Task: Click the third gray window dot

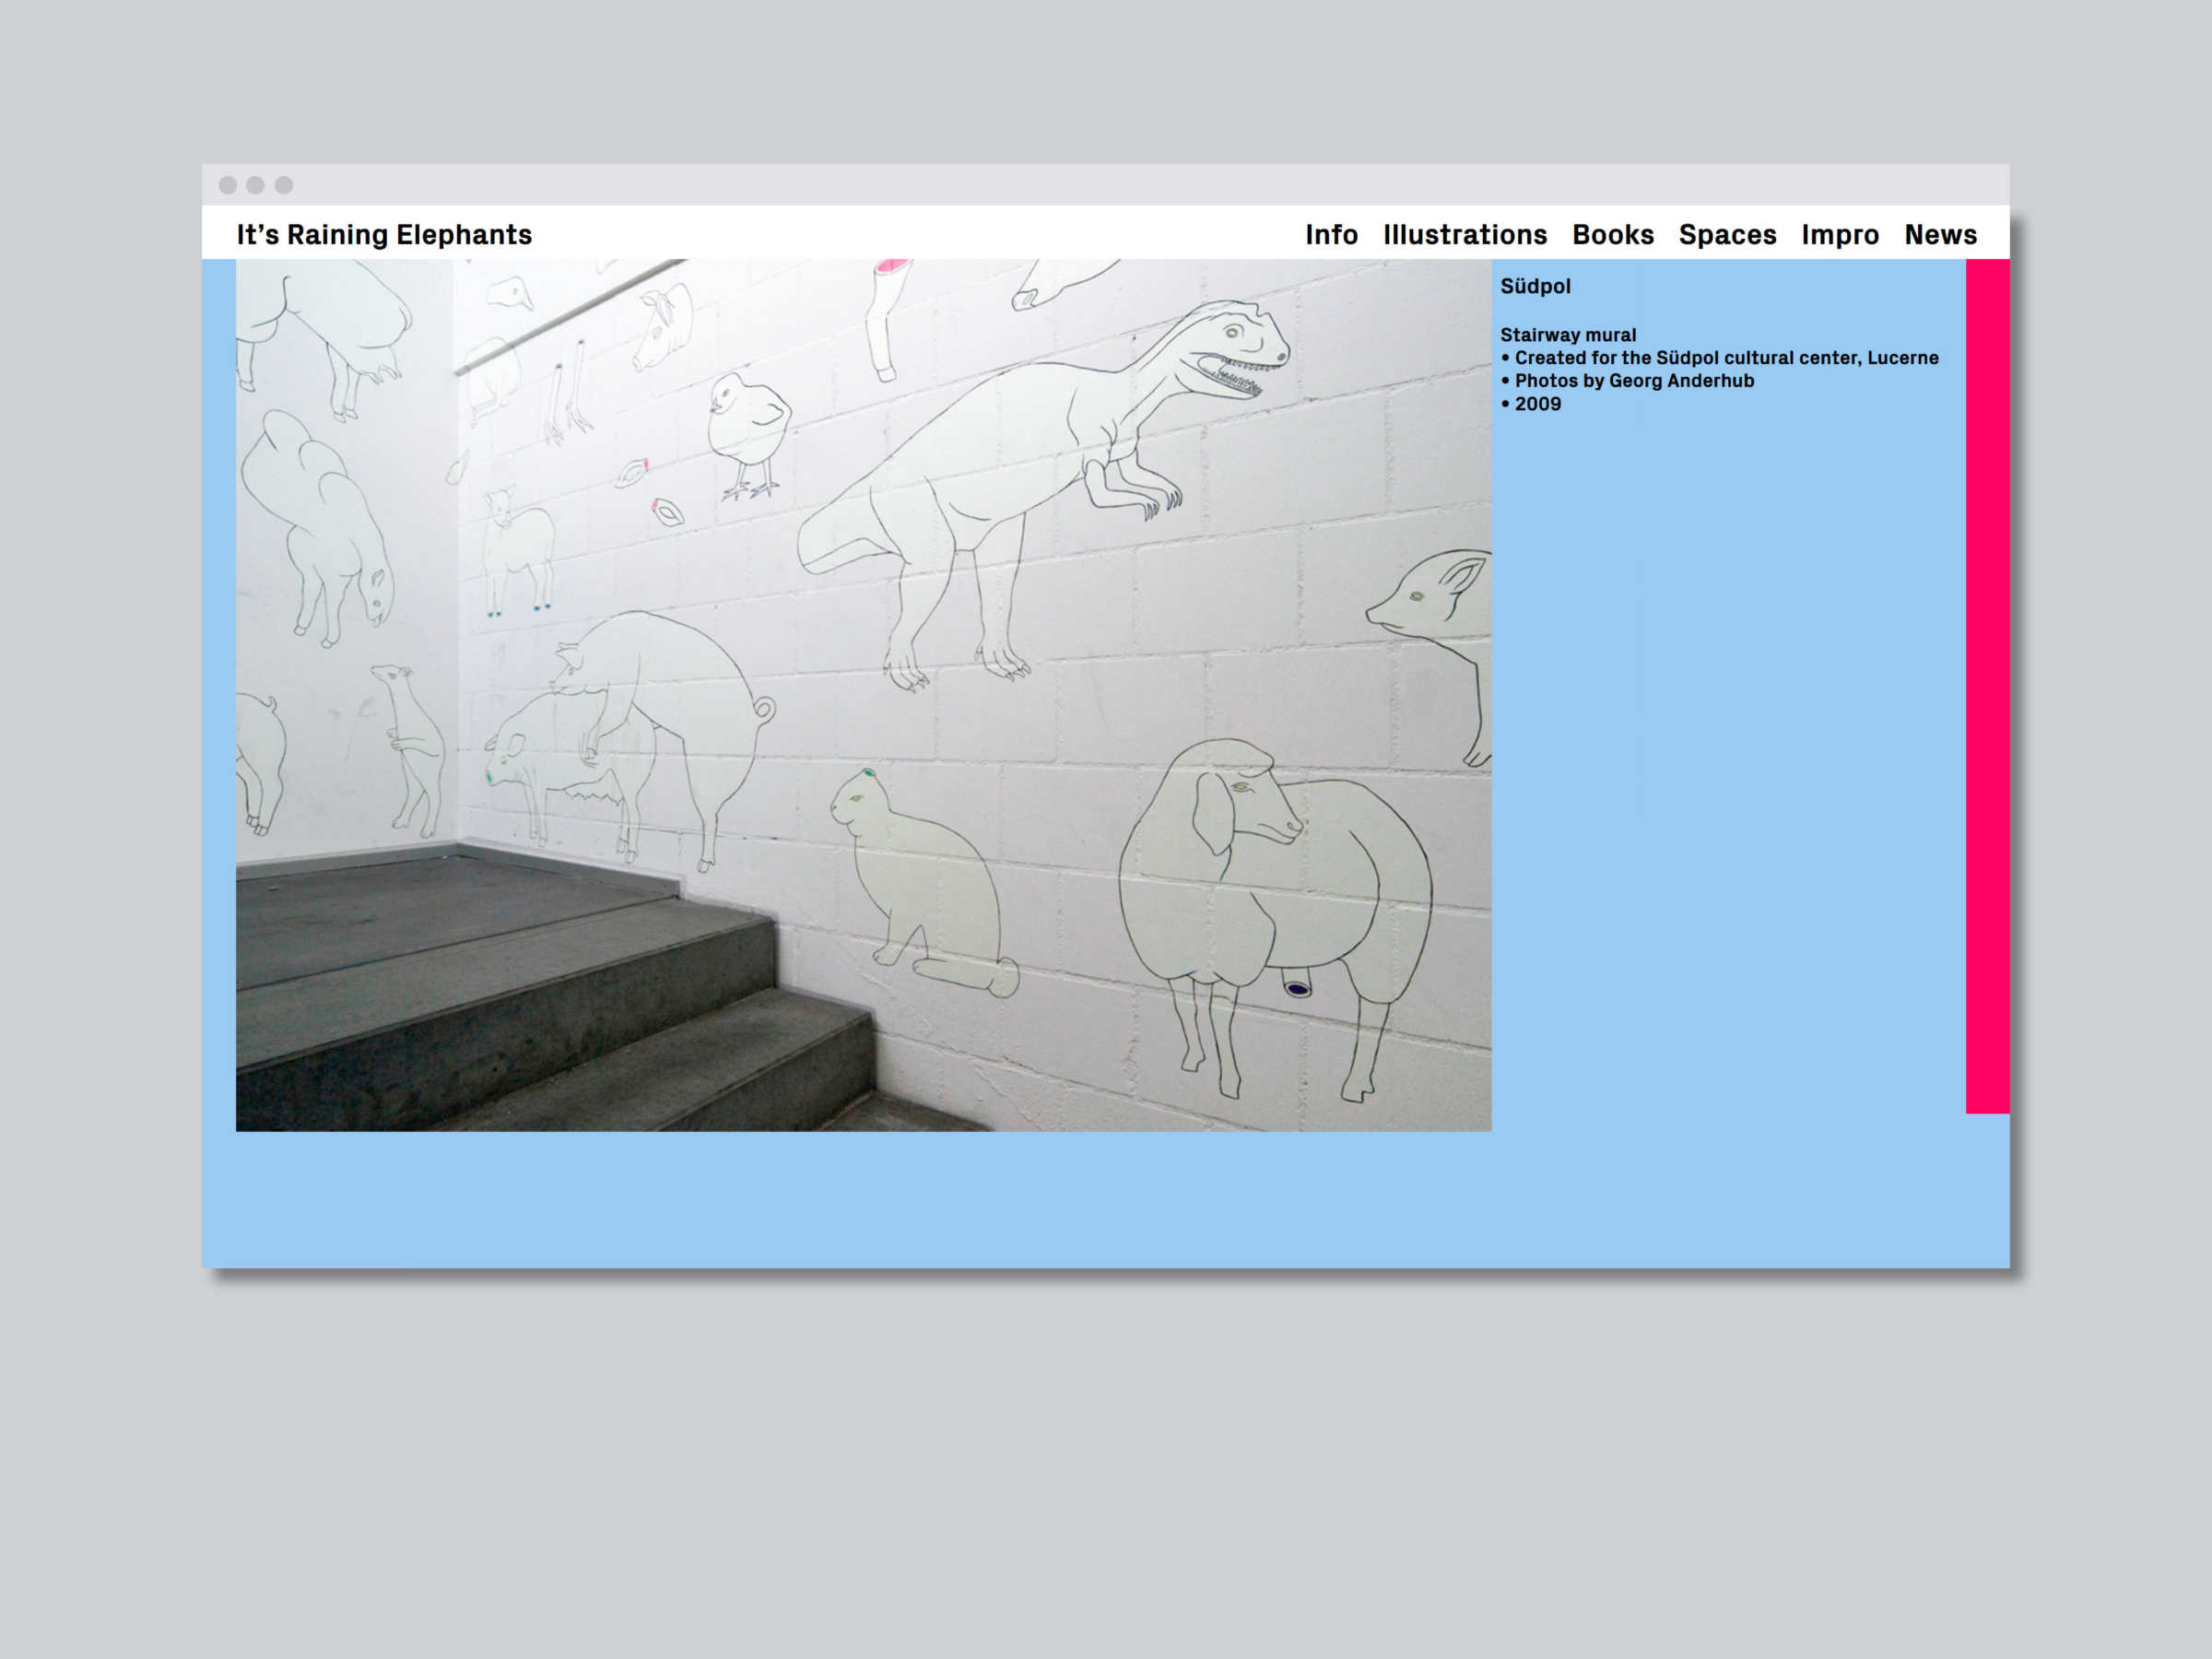Action: pyautogui.click(x=284, y=185)
